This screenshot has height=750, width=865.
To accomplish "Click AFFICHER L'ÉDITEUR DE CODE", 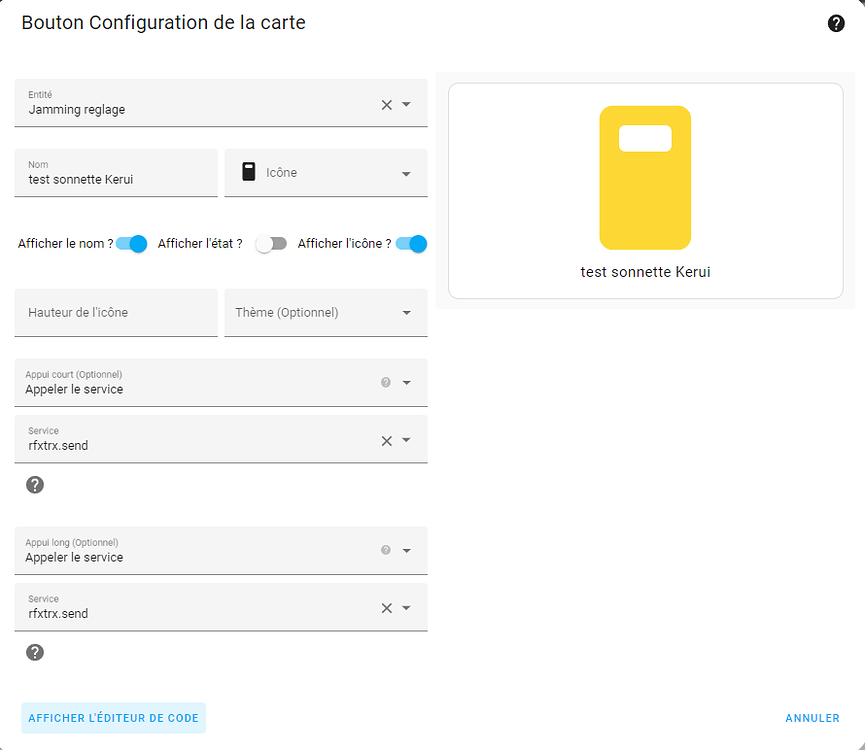I will point(113,718).
